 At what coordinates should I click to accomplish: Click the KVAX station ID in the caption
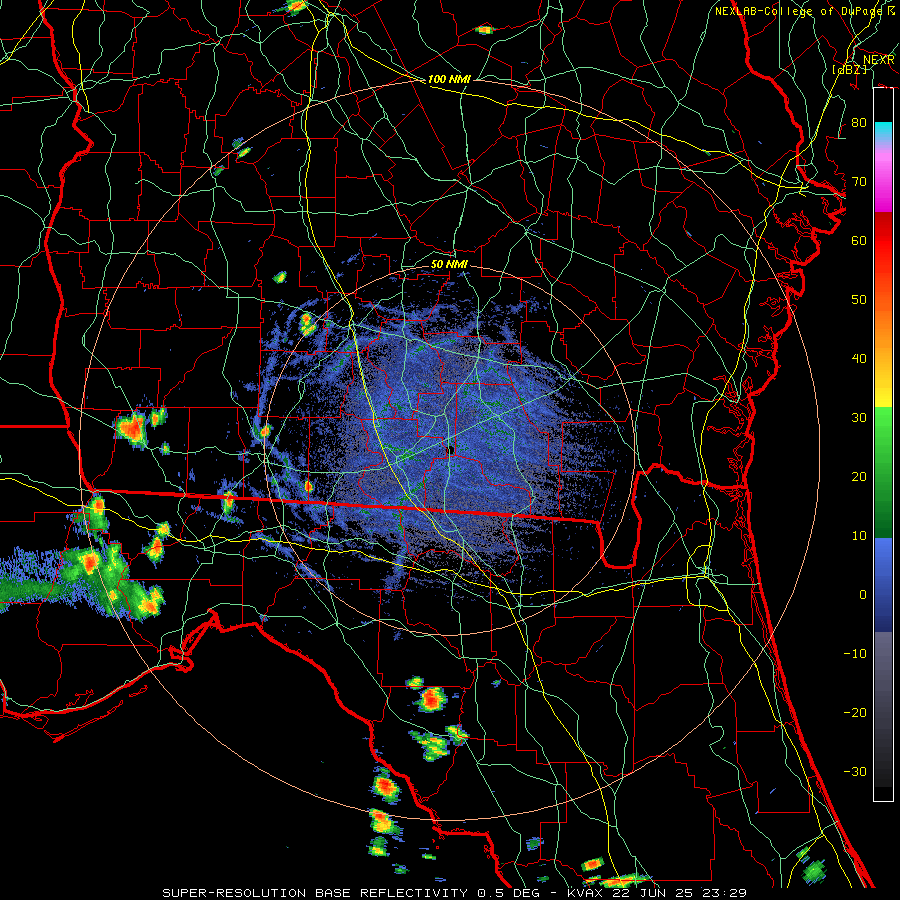586,893
